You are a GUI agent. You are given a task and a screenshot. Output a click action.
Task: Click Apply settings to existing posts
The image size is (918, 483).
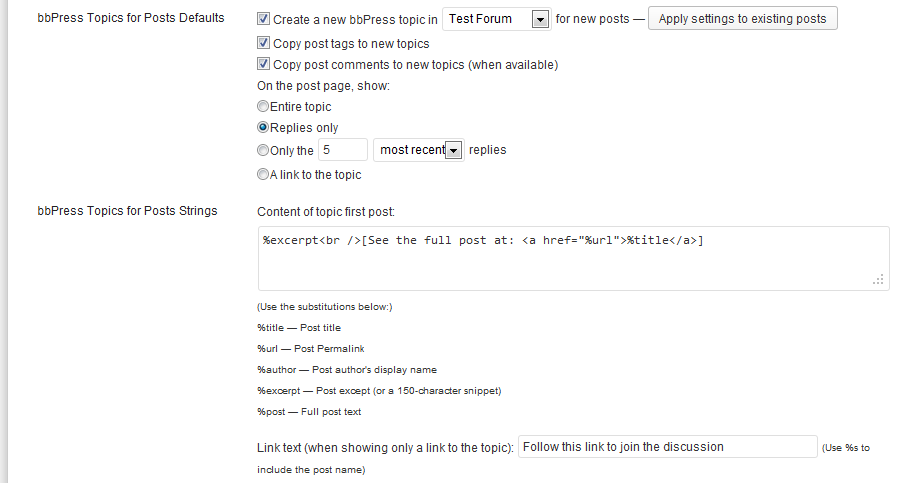(x=742, y=18)
